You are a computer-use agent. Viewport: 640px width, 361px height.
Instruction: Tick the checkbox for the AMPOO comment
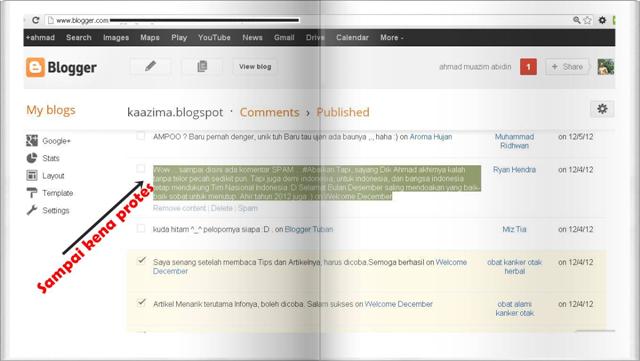(140, 136)
